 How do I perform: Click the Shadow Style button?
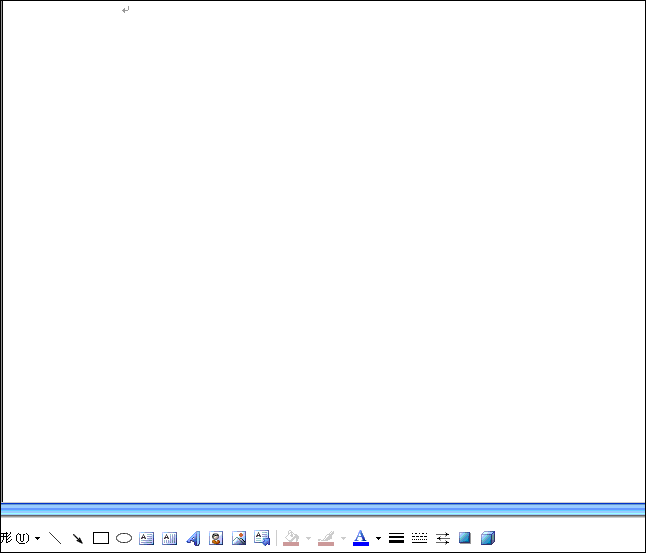(x=465, y=538)
